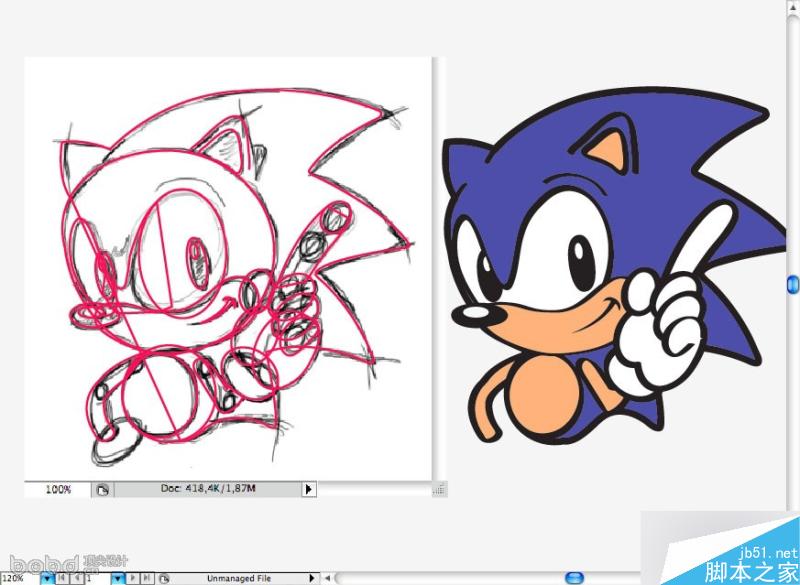The height and width of the screenshot is (585, 800).
Task: Click the Unmanaged File status text
Action: coord(239,578)
